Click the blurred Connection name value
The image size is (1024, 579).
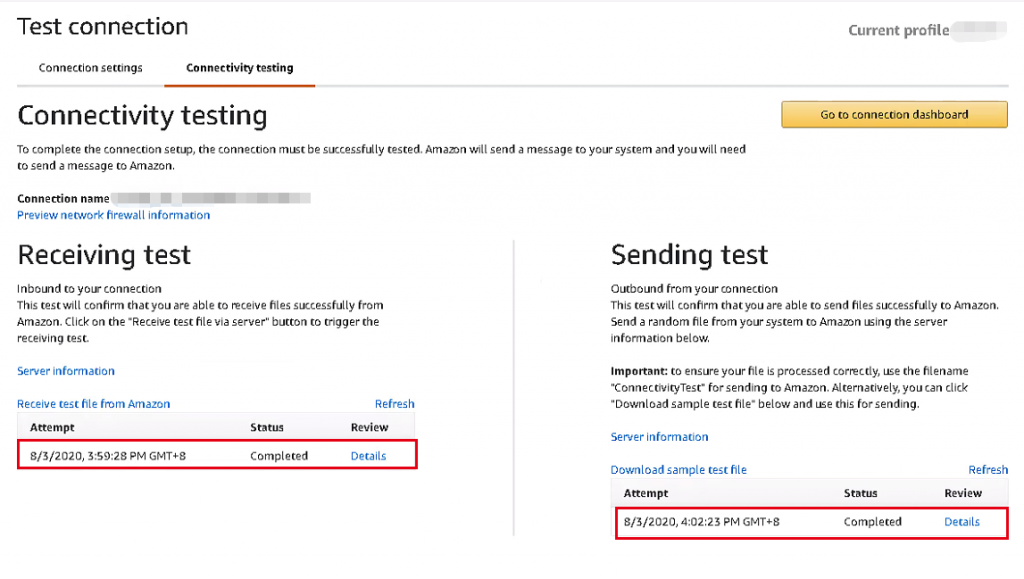212,198
